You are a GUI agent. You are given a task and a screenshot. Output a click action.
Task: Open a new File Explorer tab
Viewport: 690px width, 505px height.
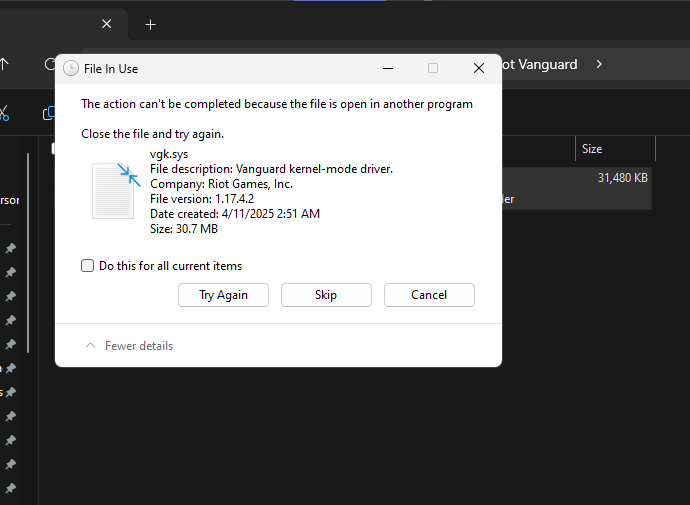pos(150,25)
